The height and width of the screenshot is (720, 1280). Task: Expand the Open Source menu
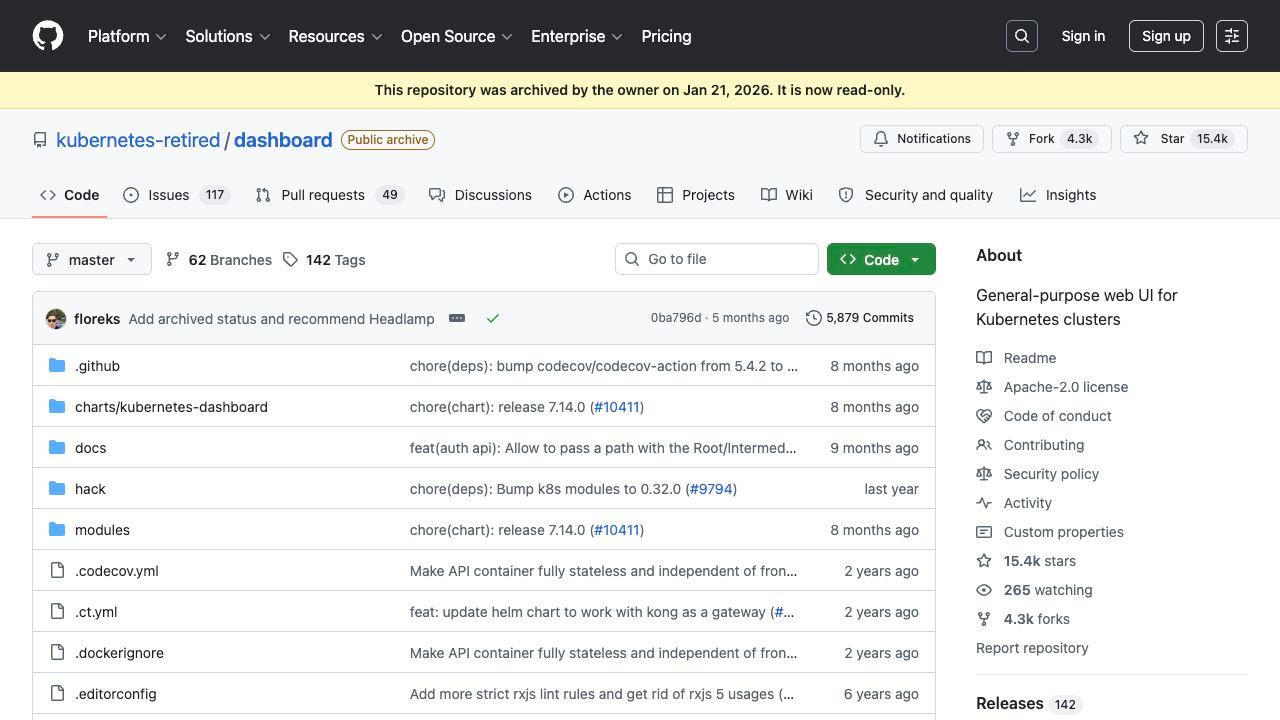pos(457,36)
